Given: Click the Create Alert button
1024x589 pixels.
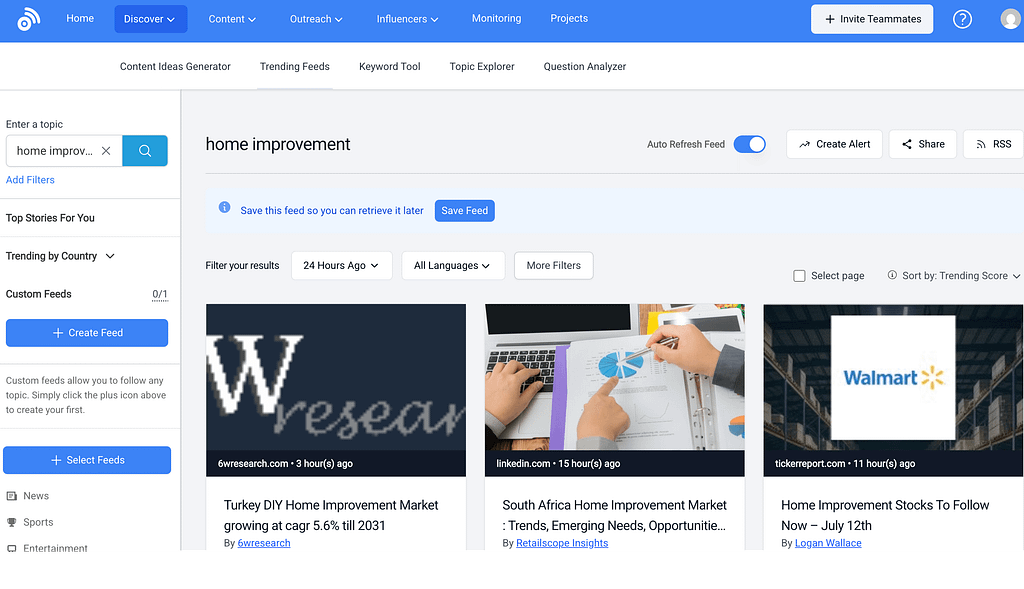Looking at the screenshot, I should coord(833,144).
